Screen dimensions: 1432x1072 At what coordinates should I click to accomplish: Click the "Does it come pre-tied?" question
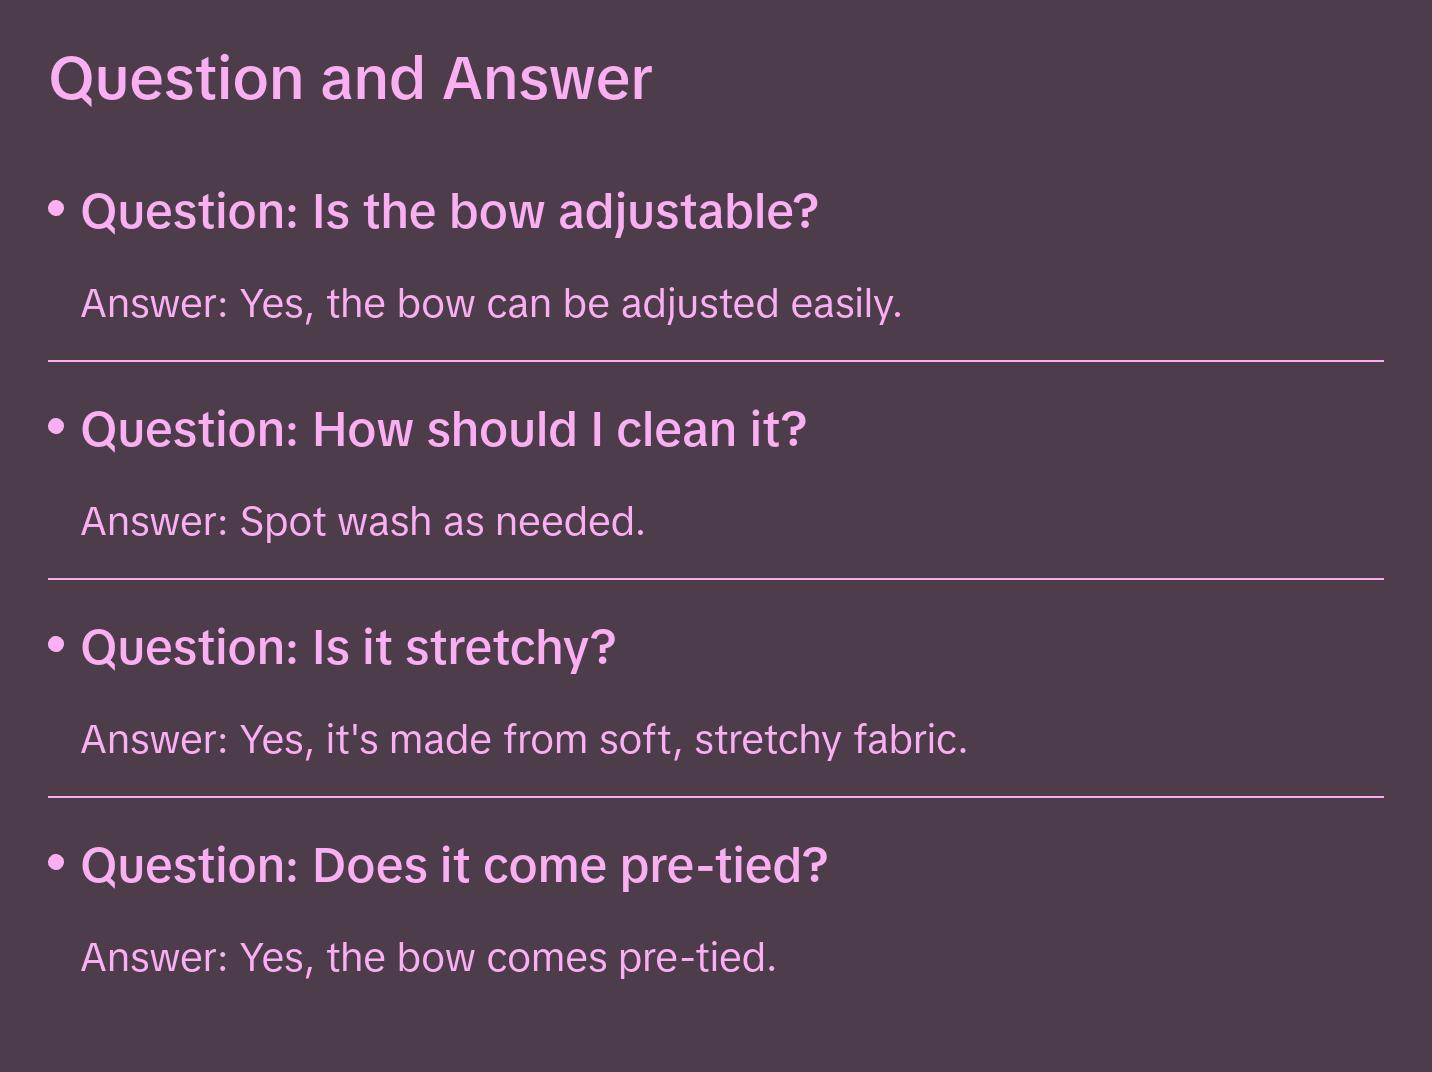coord(454,866)
